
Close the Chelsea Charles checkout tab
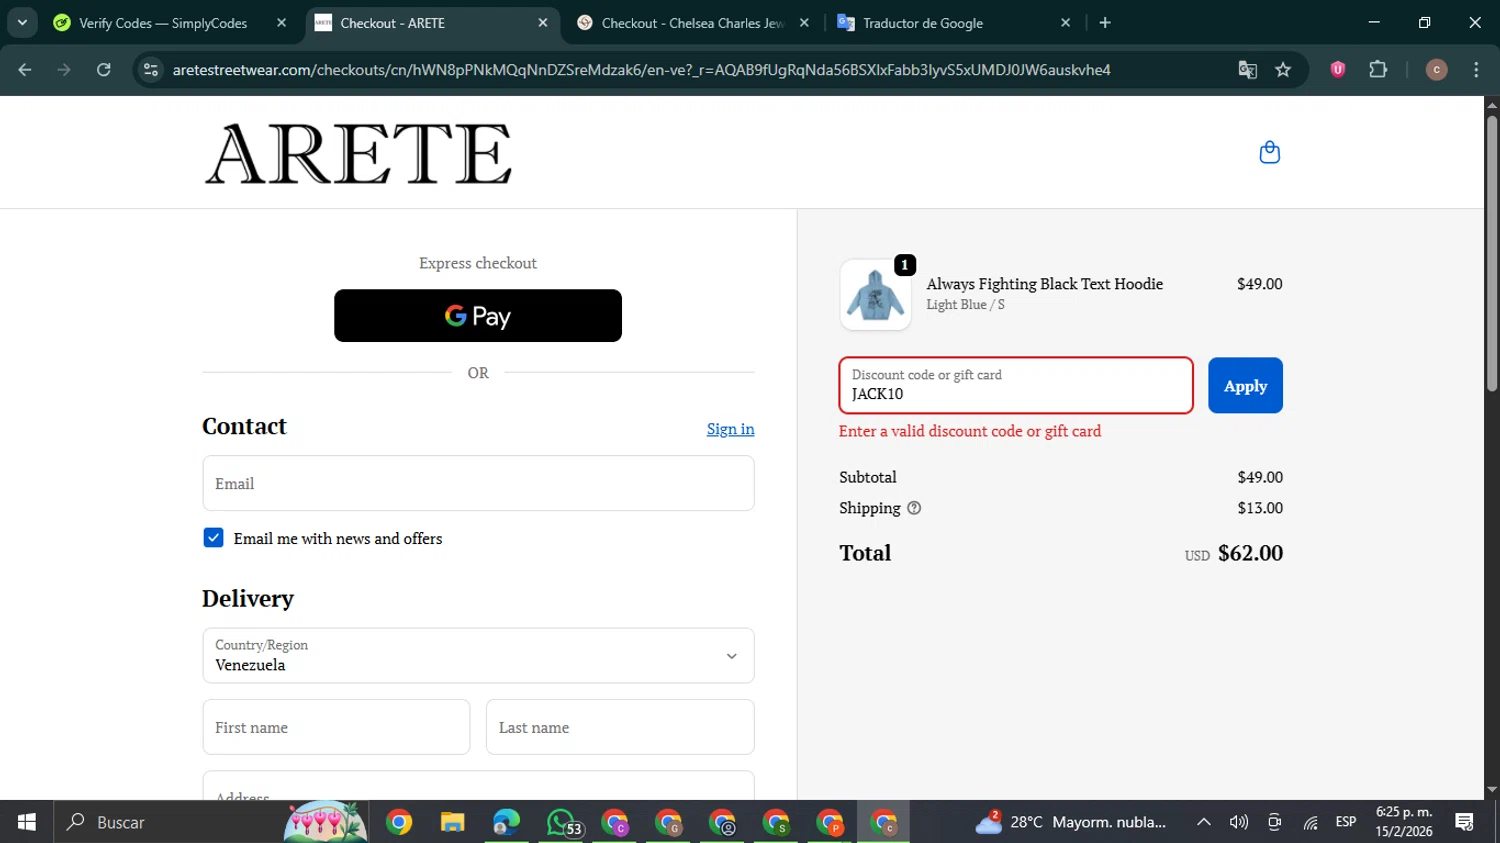point(804,22)
